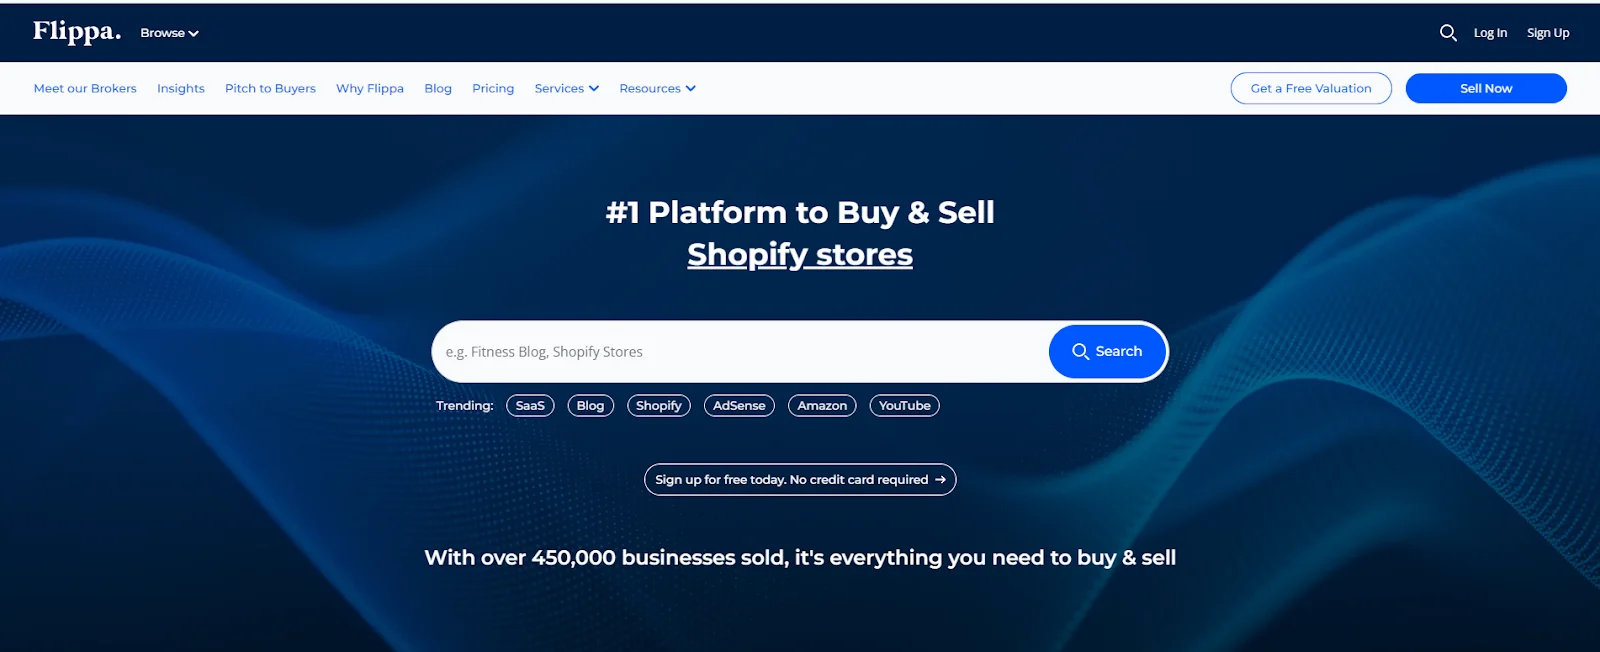Select the Amazon trending tag
Viewport: 1600px width, 652px height.
(822, 405)
